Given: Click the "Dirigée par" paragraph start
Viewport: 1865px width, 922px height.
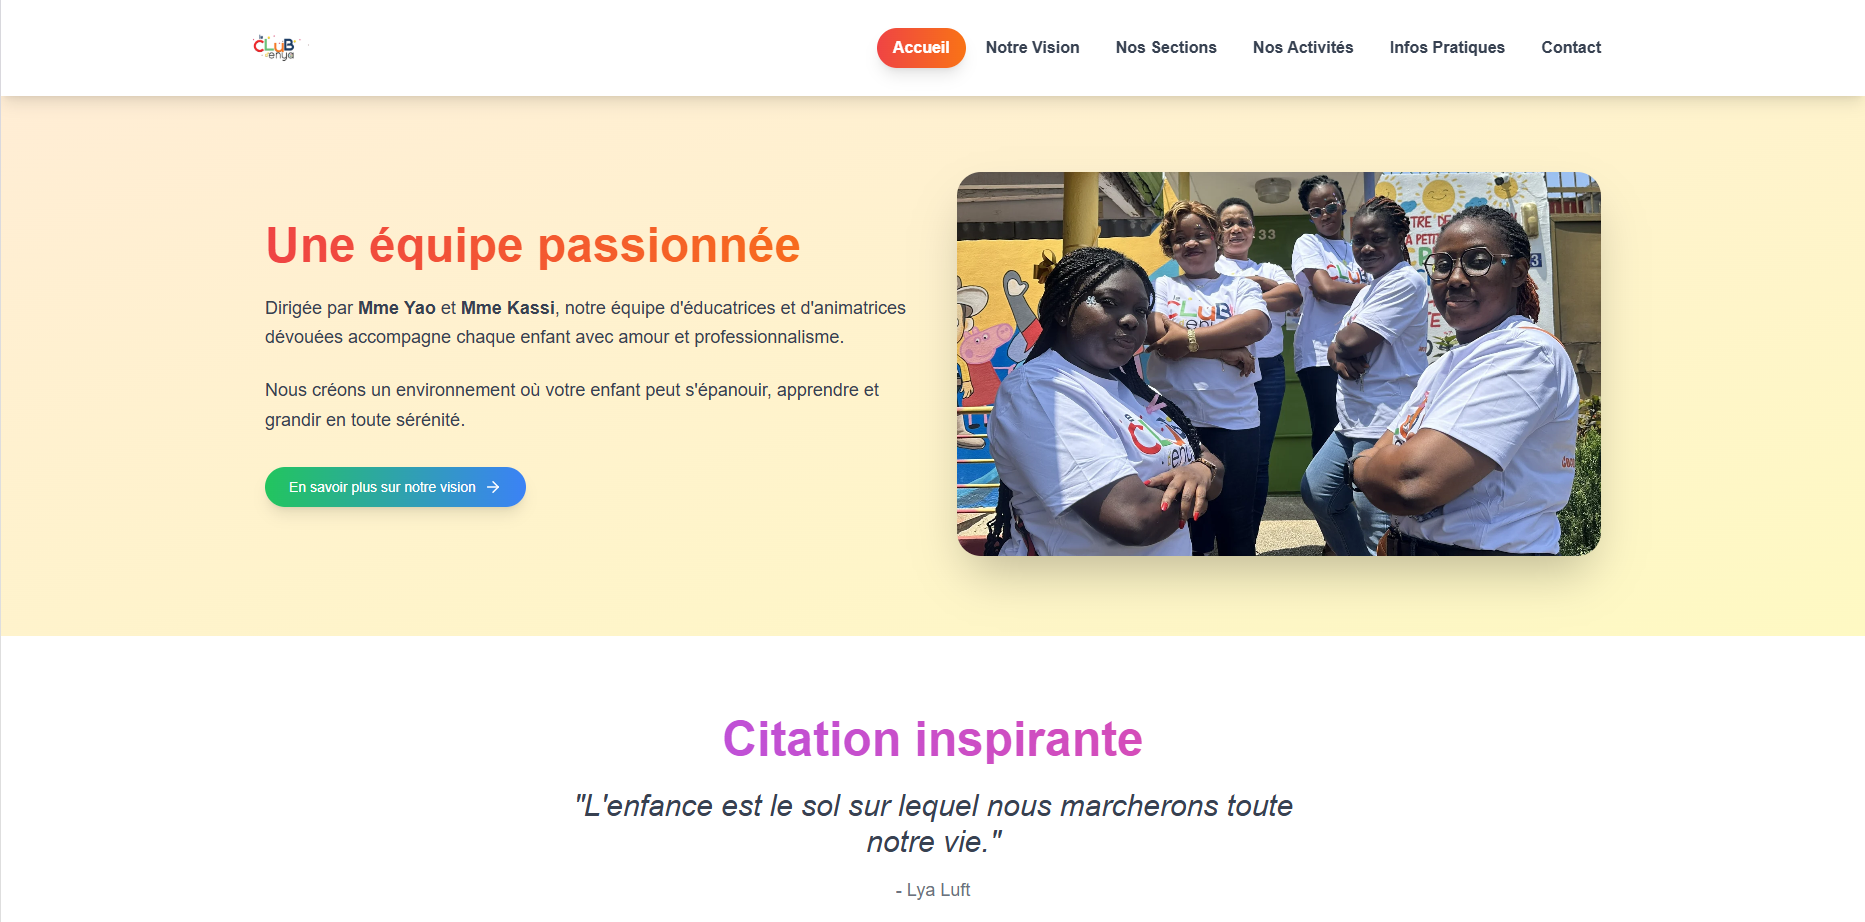Looking at the screenshot, I should [309, 308].
